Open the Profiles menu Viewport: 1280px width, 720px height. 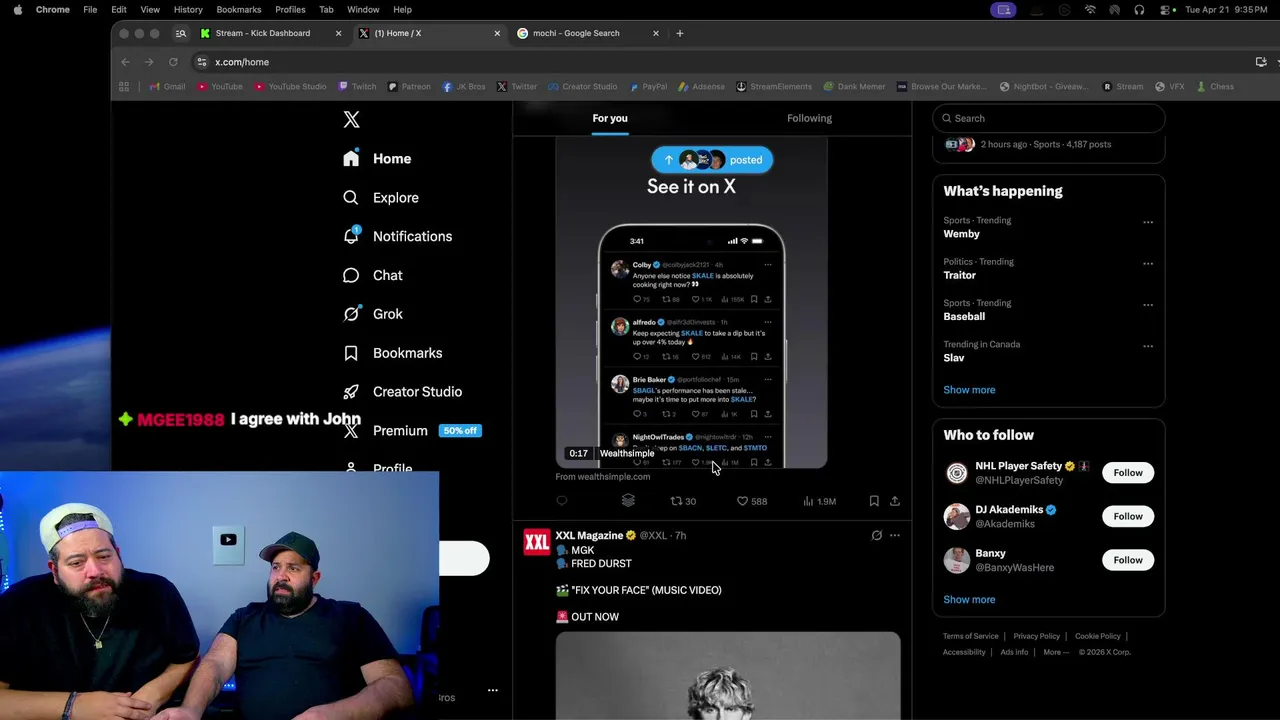coord(290,10)
